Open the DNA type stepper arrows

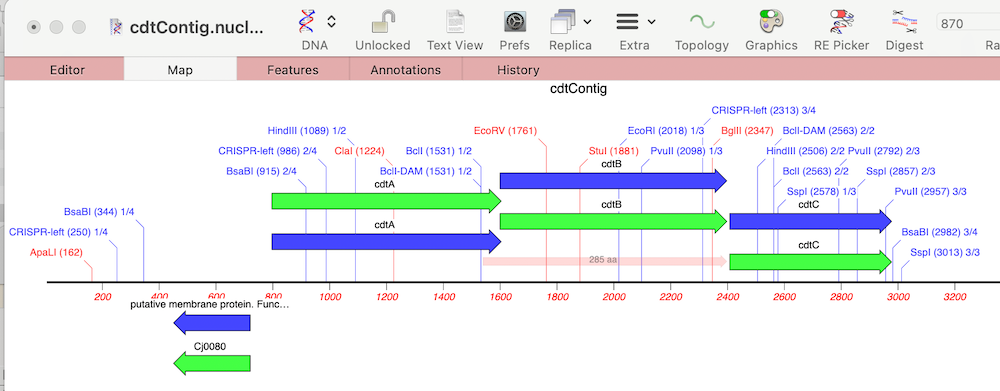[x=331, y=22]
